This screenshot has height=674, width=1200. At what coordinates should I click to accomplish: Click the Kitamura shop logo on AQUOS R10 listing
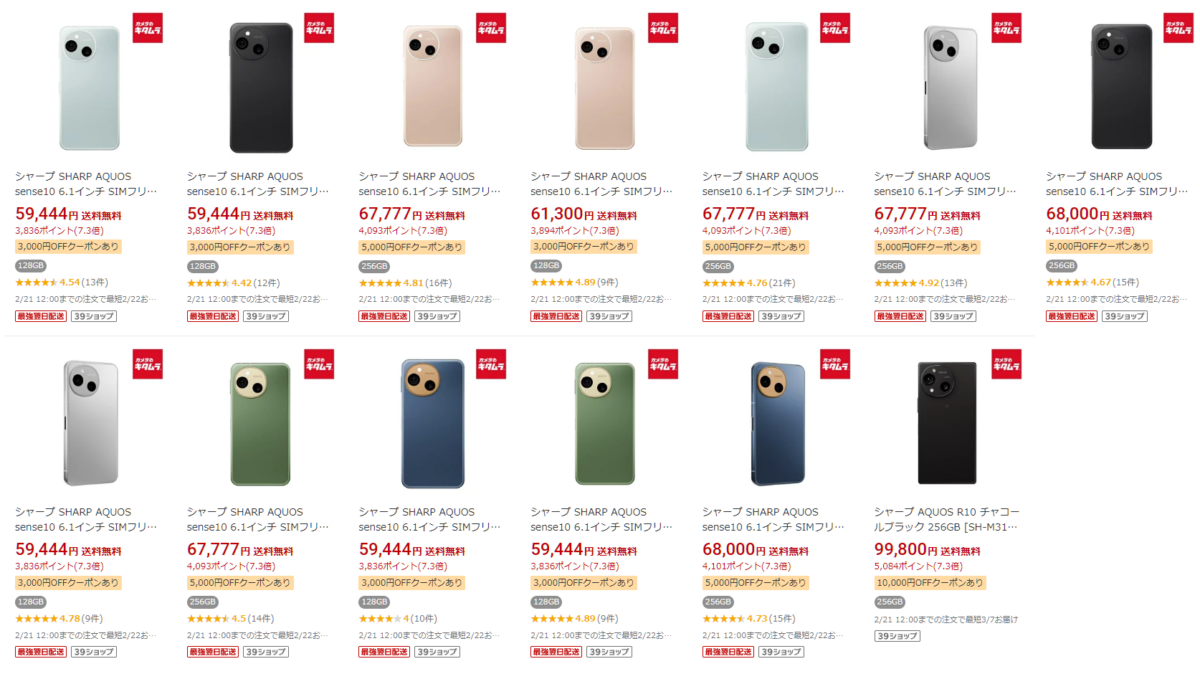click(x=1006, y=364)
